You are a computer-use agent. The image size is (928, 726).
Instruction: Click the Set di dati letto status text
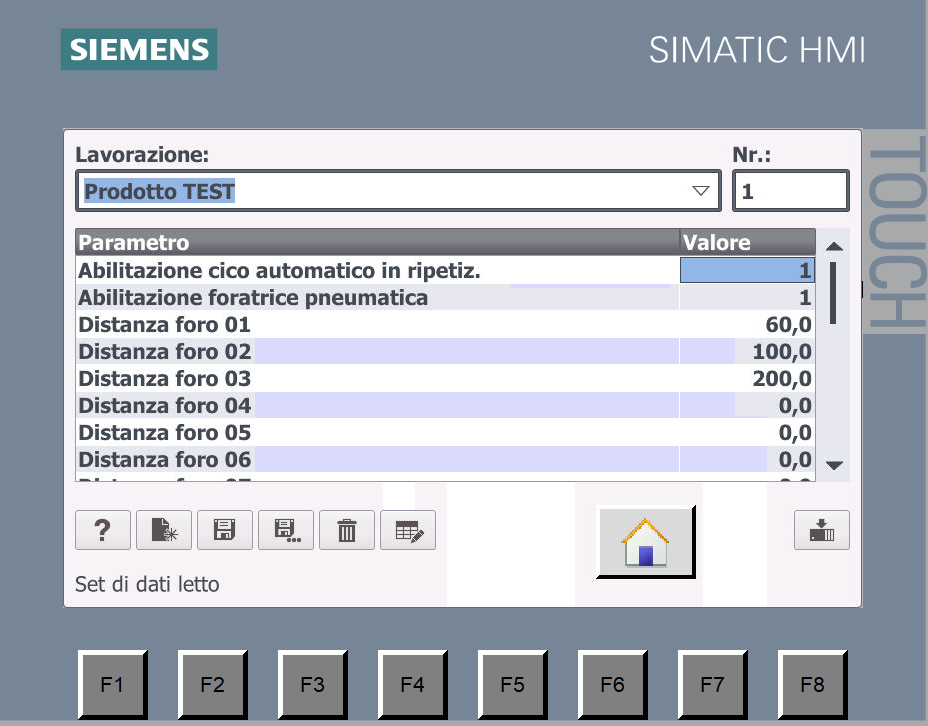point(147,585)
